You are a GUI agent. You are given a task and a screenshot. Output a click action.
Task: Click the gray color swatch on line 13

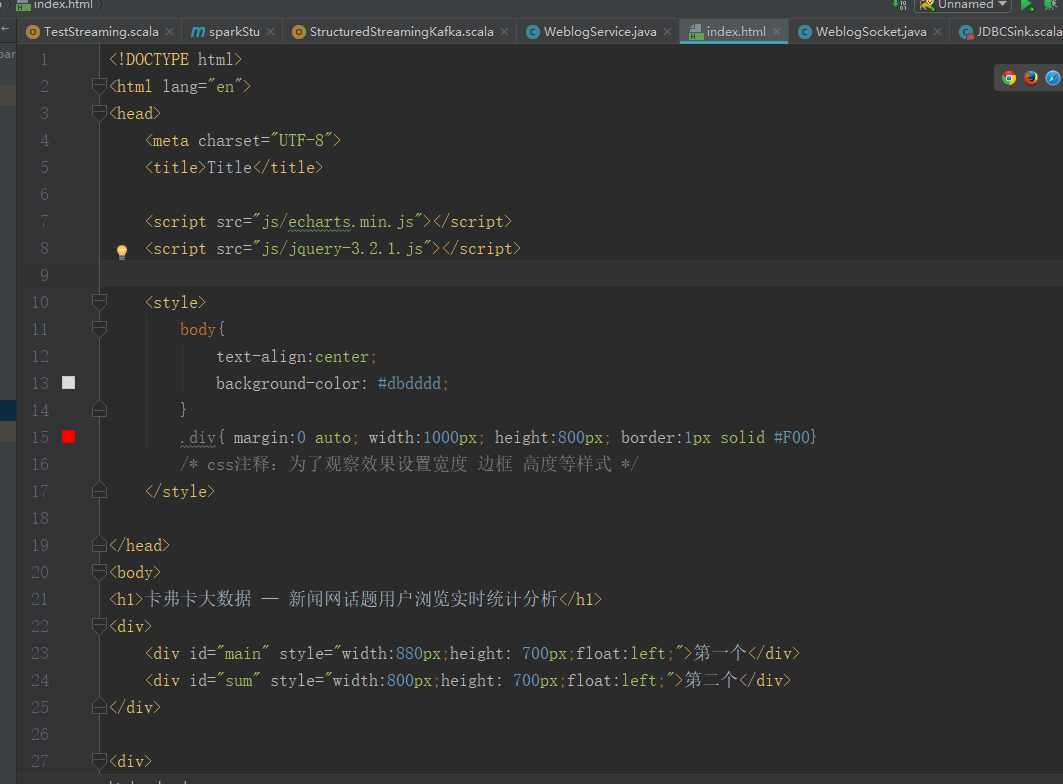coord(68,383)
